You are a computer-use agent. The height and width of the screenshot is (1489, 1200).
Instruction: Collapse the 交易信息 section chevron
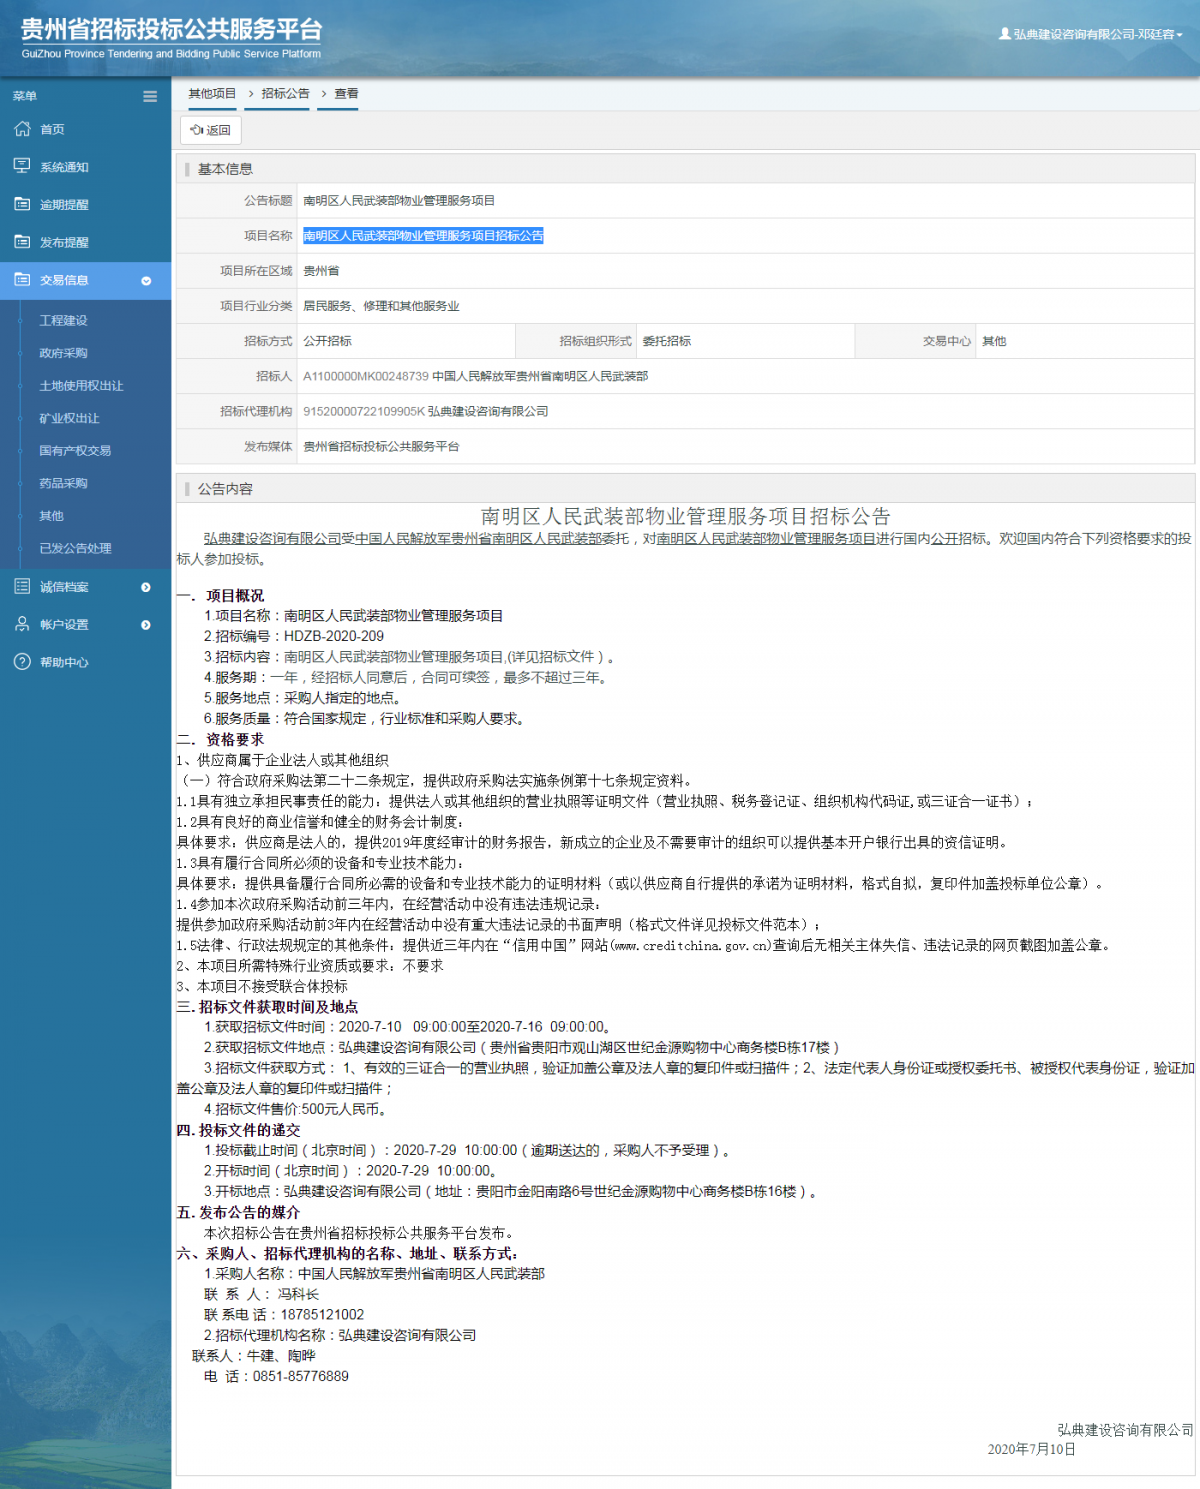click(x=148, y=281)
